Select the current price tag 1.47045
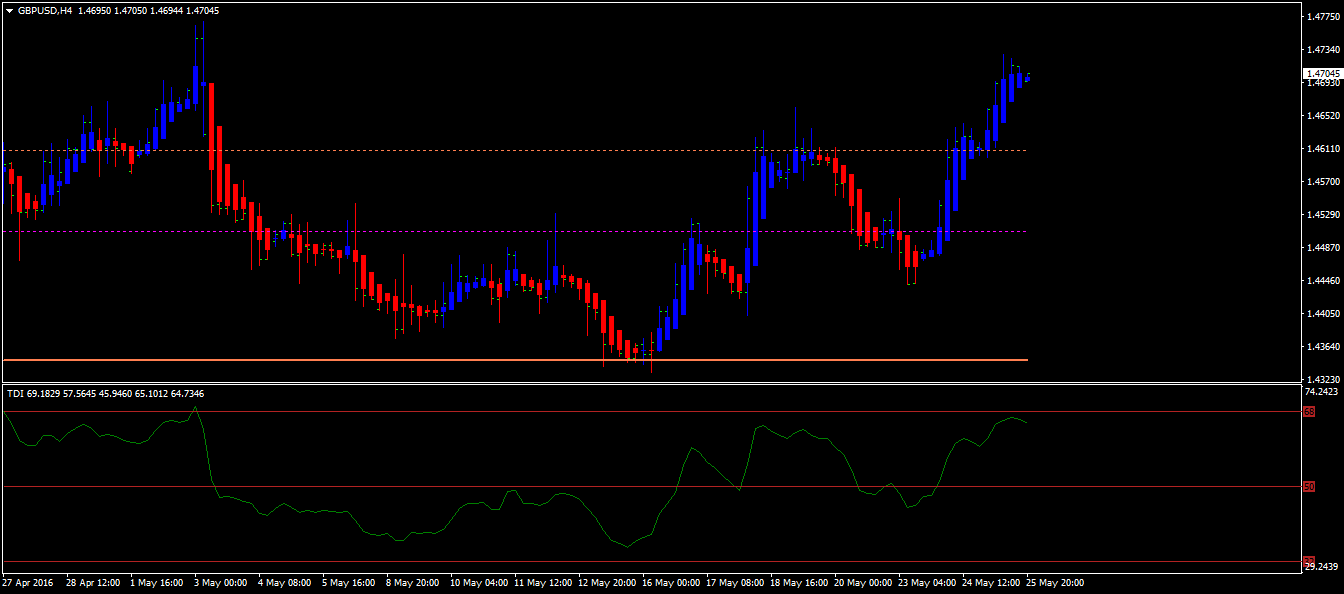The image size is (1344, 594). coord(1323,73)
